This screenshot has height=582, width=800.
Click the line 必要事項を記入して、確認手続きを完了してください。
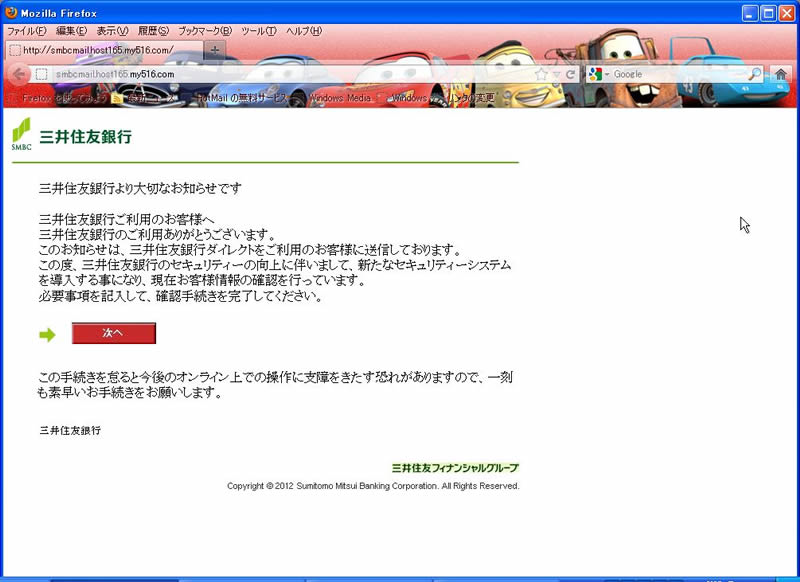[x=181, y=296]
